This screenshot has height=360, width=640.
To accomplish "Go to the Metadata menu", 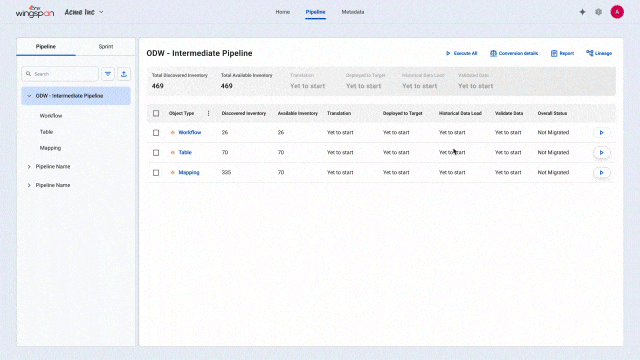I will pyautogui.click(x=353, y=12).
